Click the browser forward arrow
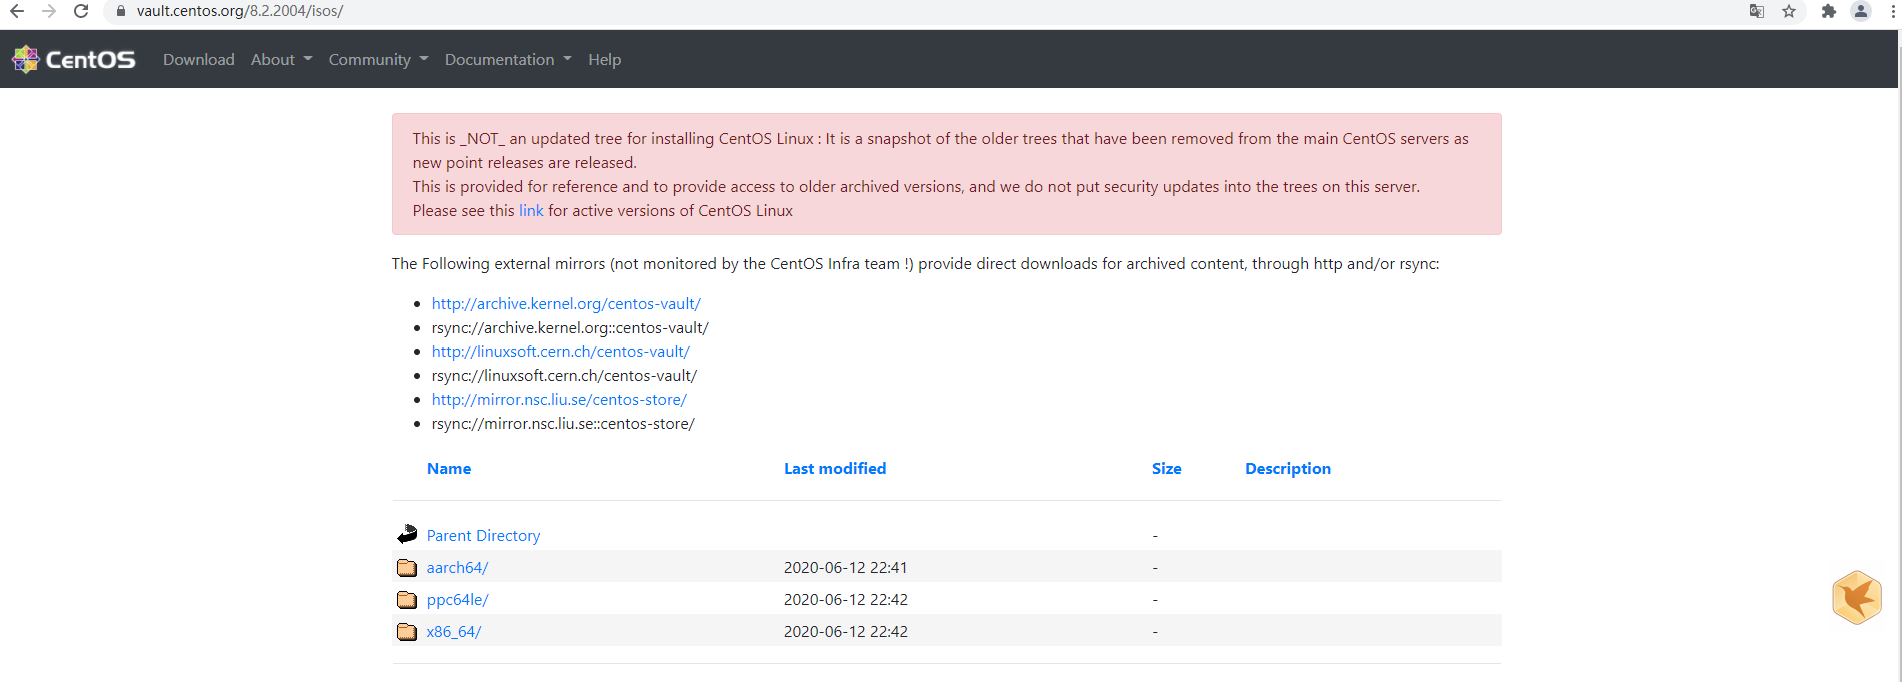This screenshot has width=1902, height=682. pos(49,11)
